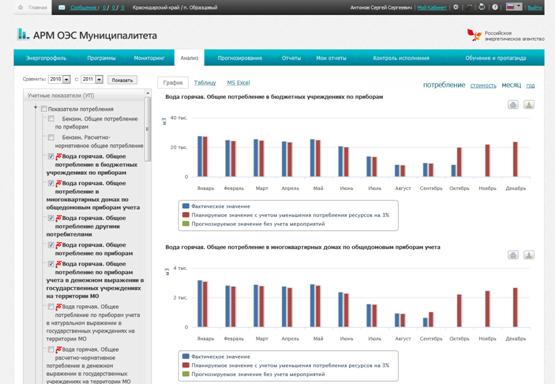
Task: Toggle blue Фактическое значение legend in first chart
Action: tap(216, 206)
